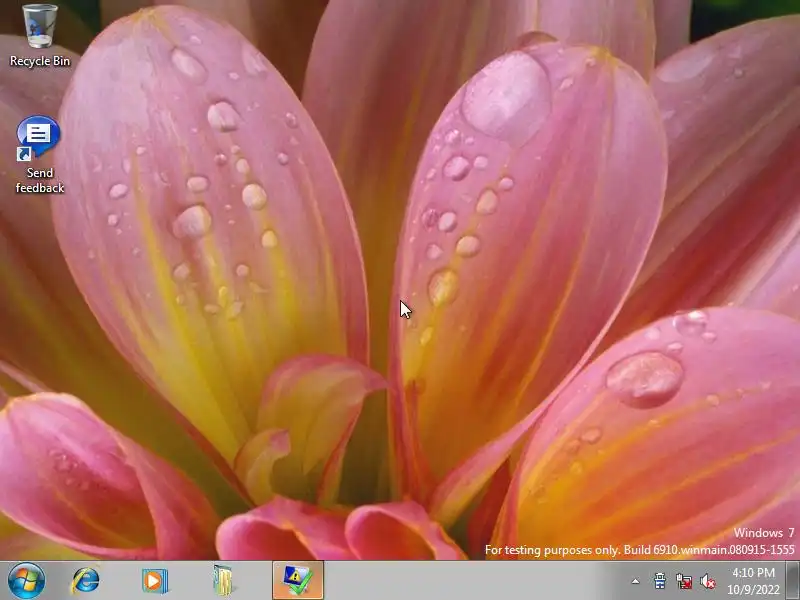Open the Start menu orb
This screenshot has height=600, width=800.
click(x=26, y=580)
